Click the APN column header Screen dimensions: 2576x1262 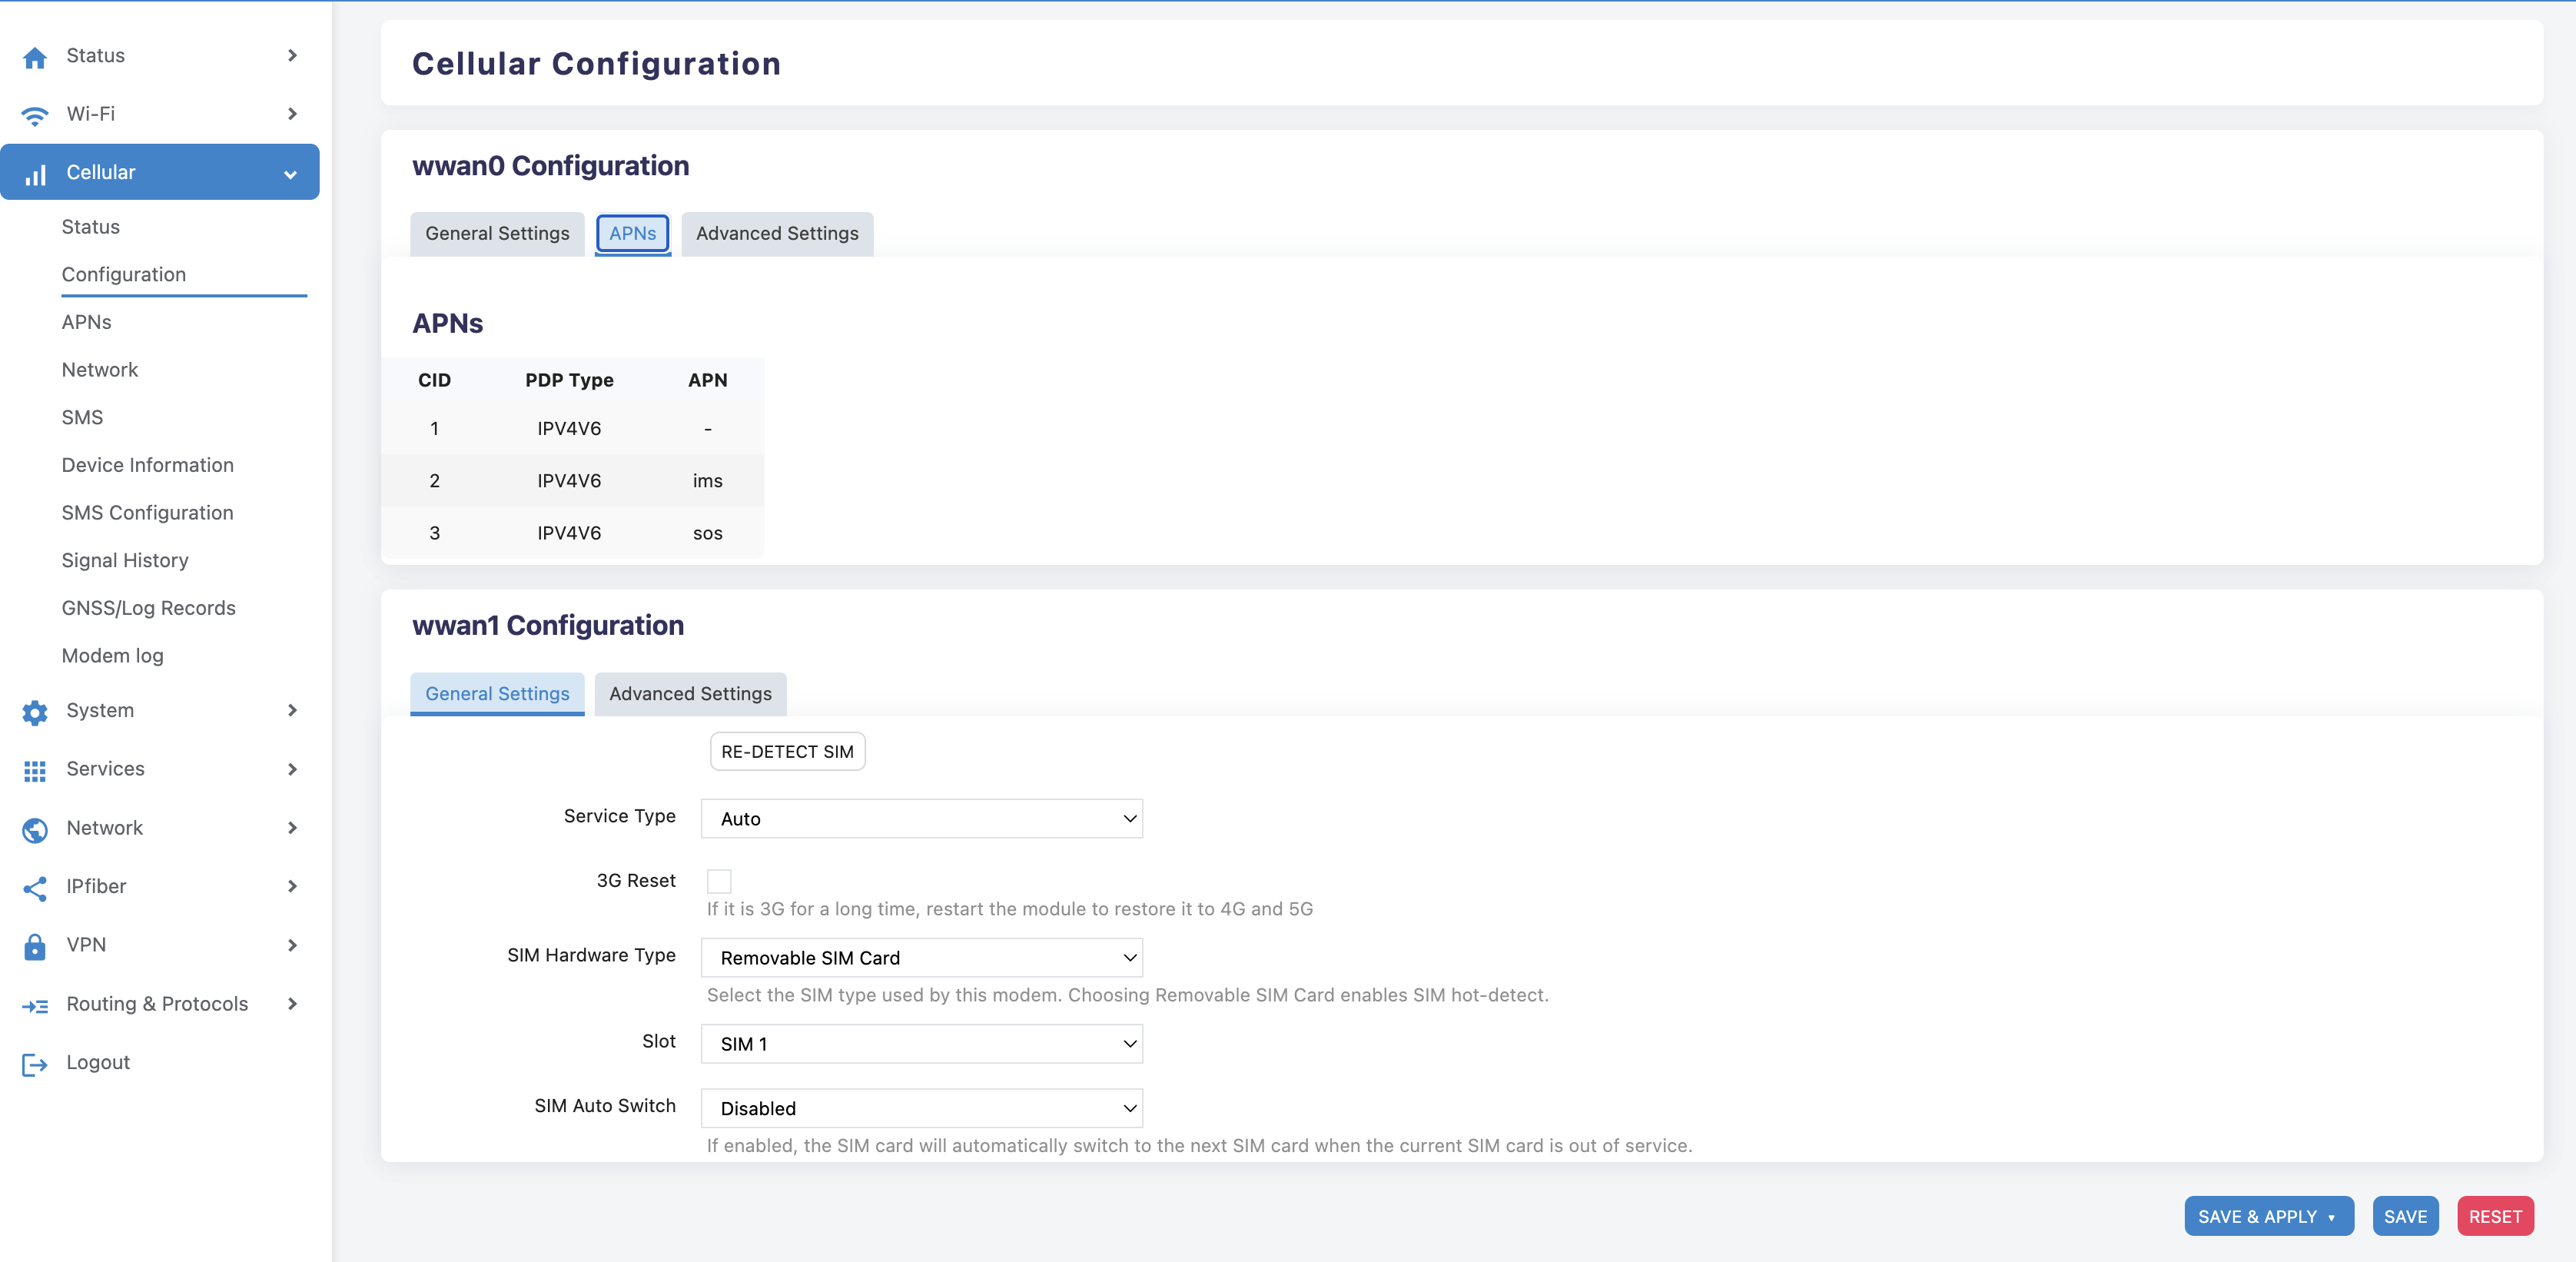pyautogui.click(x=707, y=380)
